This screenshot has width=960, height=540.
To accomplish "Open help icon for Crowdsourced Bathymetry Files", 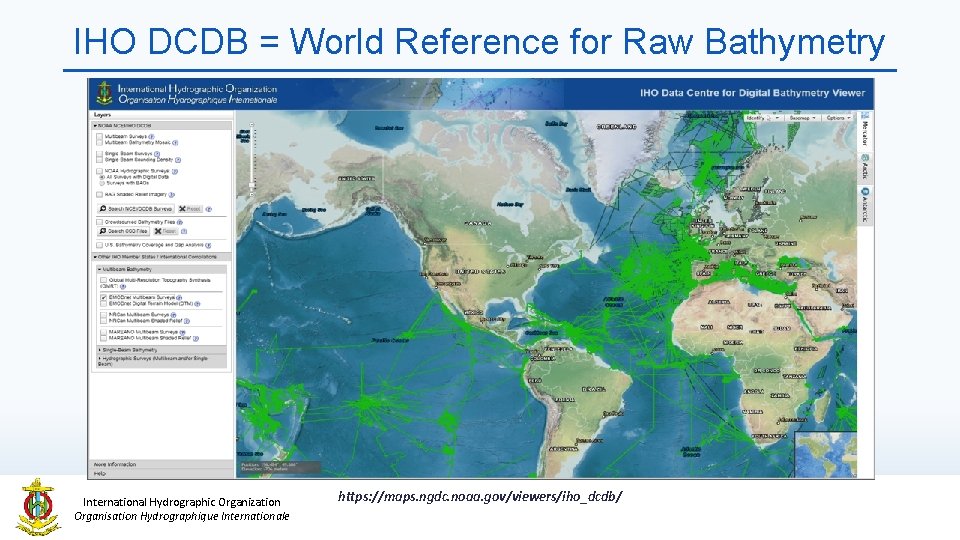I will (179, 222).
